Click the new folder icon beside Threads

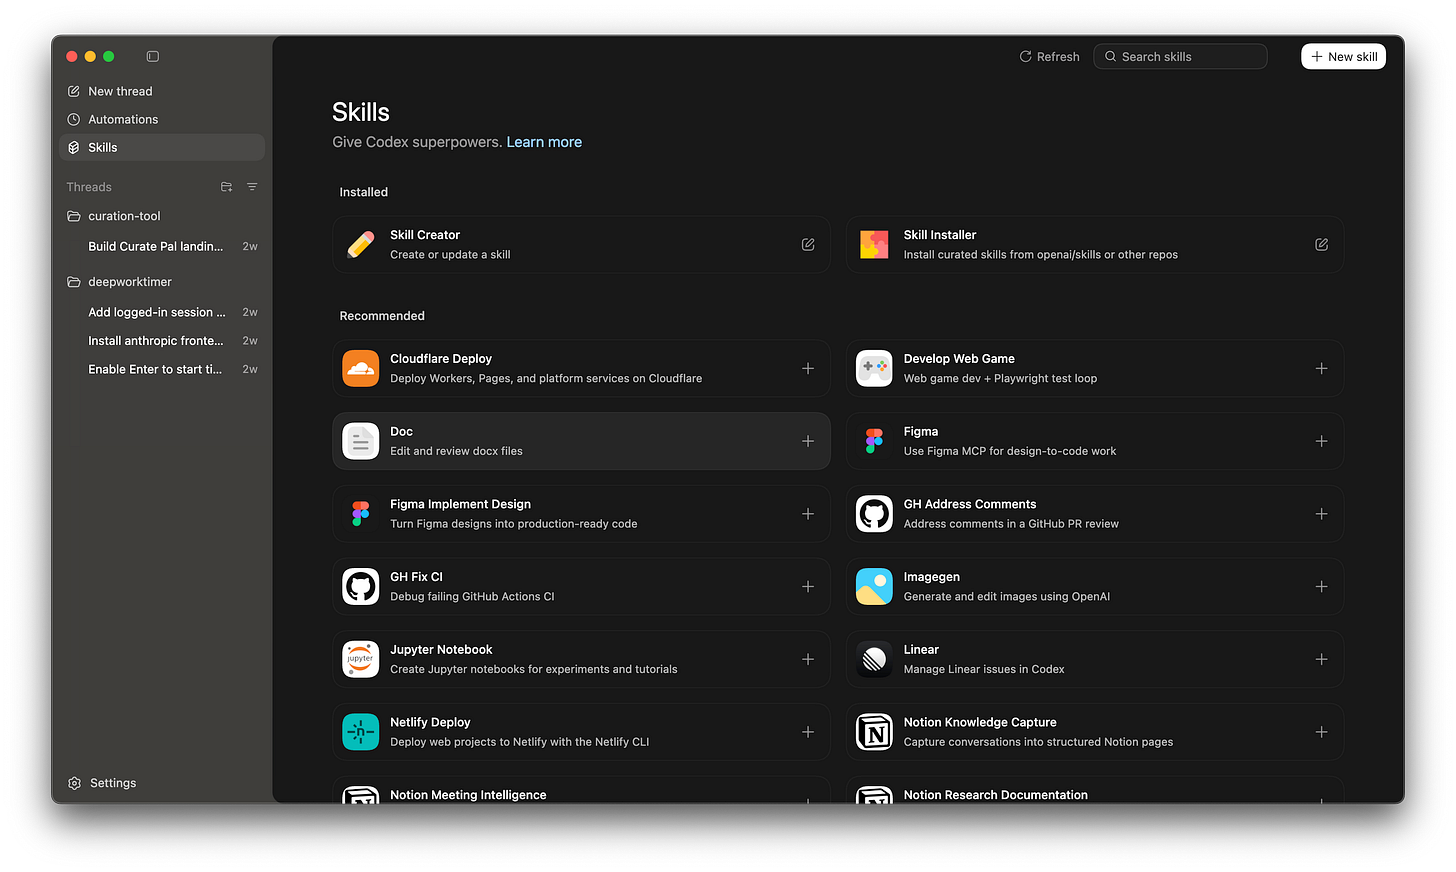click(x=226, y=187)
